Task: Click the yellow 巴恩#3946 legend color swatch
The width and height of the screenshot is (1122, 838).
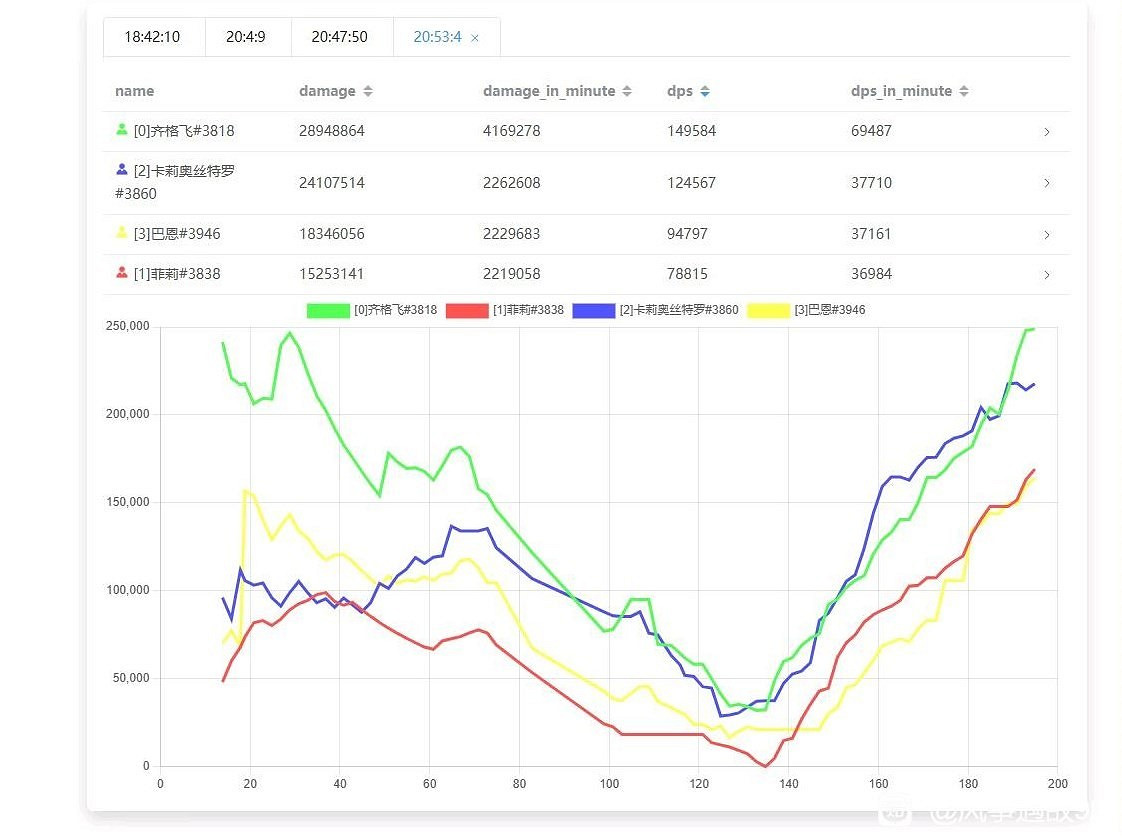Action: [x=770, y=310]
